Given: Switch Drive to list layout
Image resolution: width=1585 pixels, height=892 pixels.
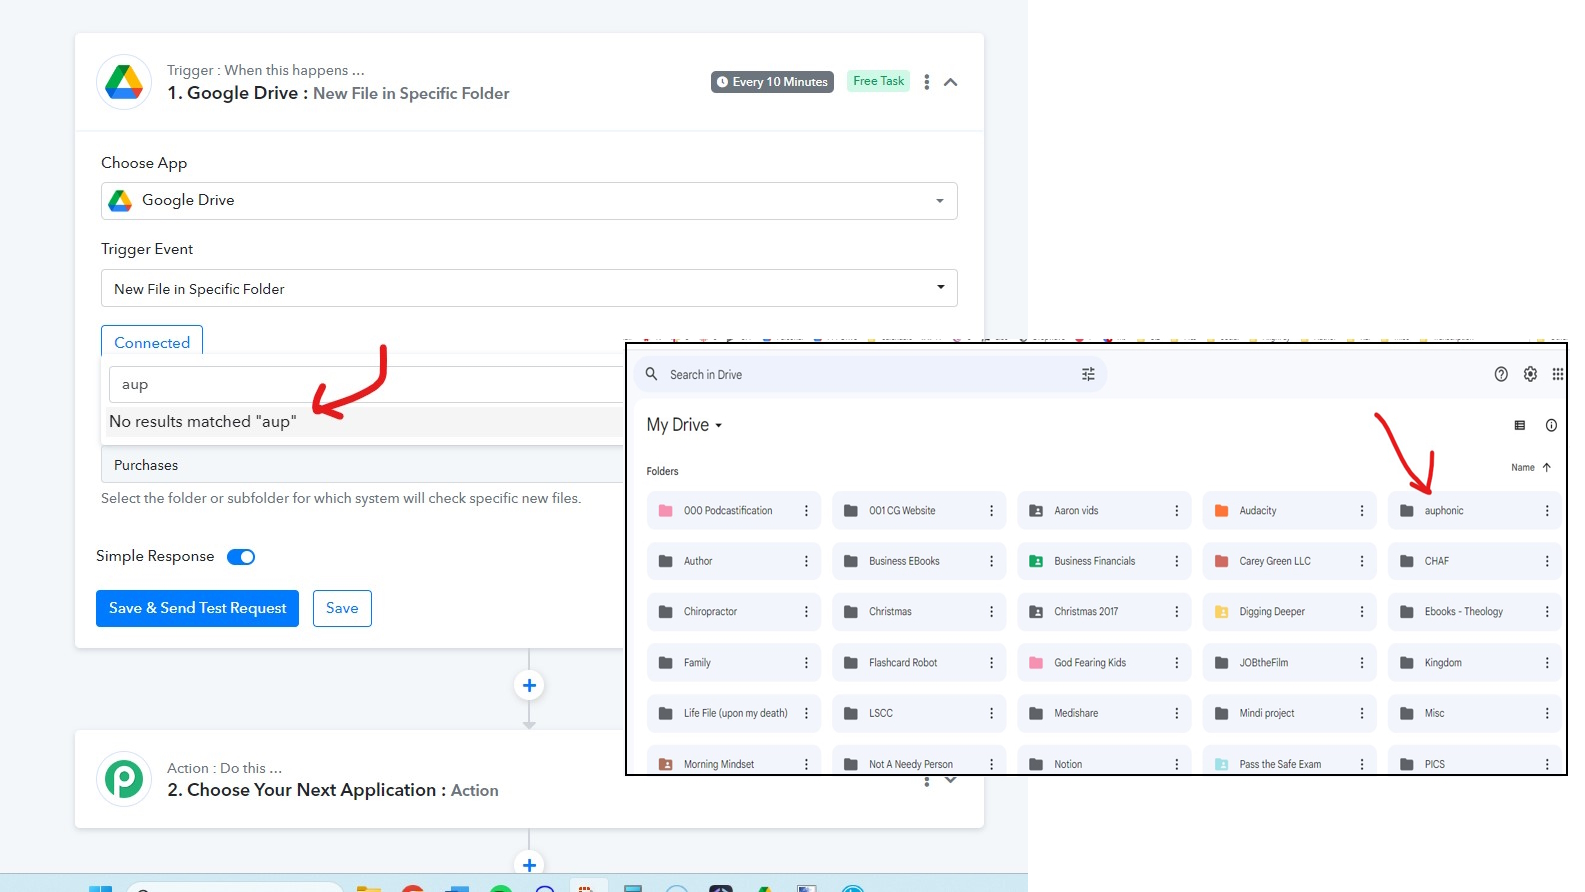Looking at the screenshot, I should coord(1520,425).
